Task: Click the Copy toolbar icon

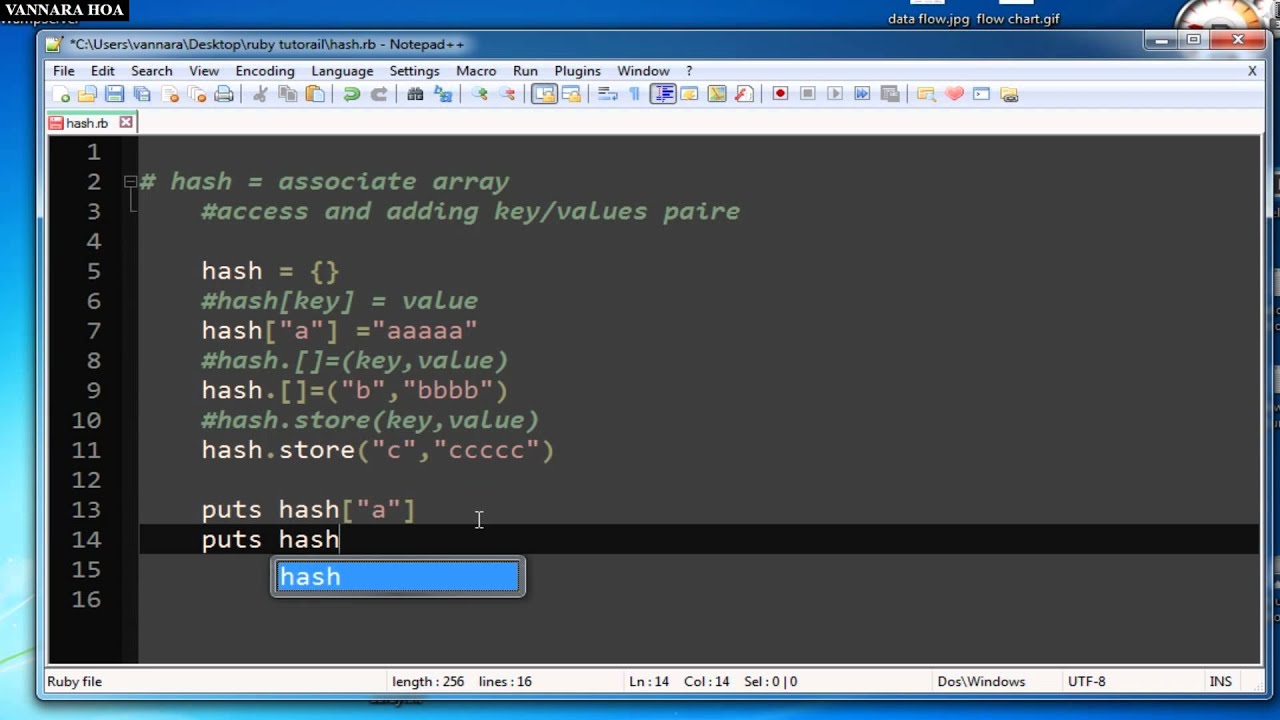Action: 288,94
